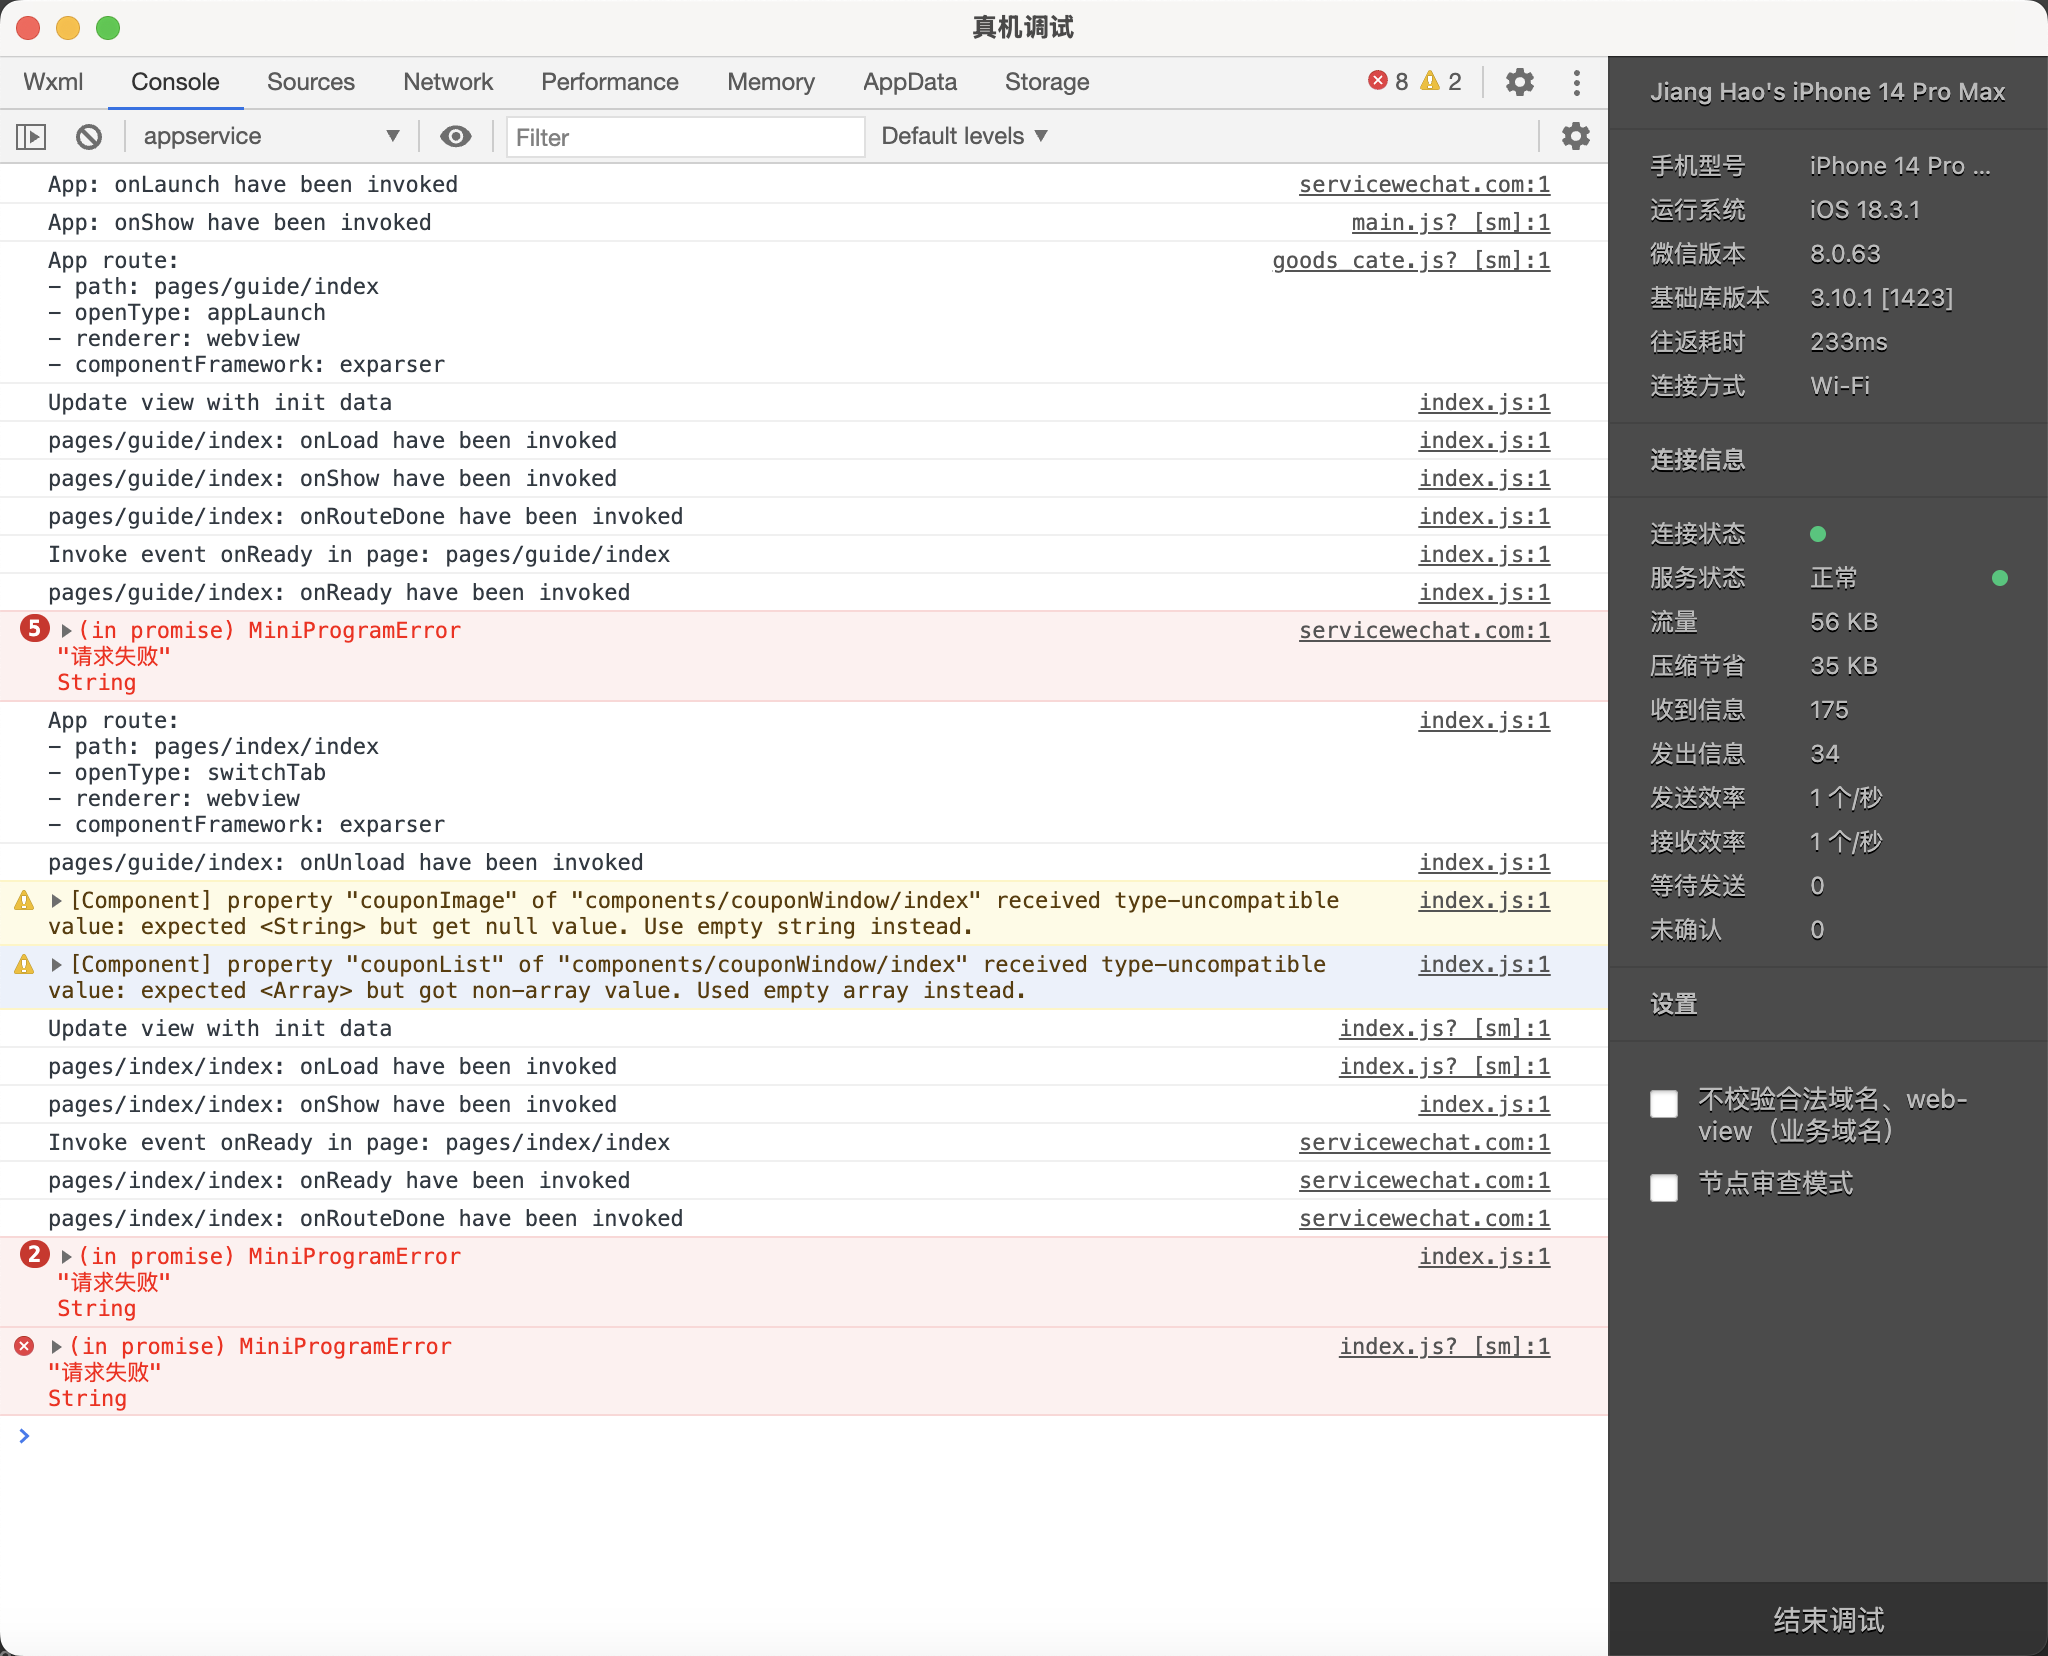
Task: Click the Wi-Fi connection type value
Action: (1839, 386)
